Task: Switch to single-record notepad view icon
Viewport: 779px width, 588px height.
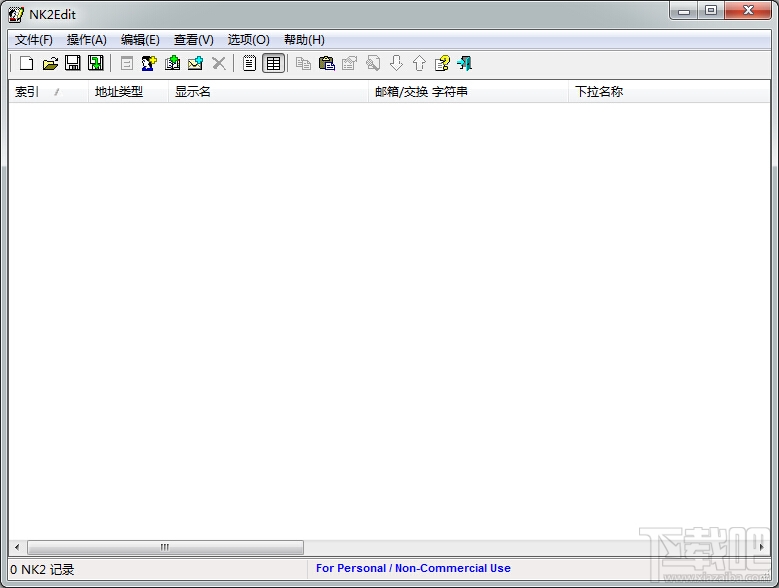Action: pyautogui.click(x=249, y=63)
